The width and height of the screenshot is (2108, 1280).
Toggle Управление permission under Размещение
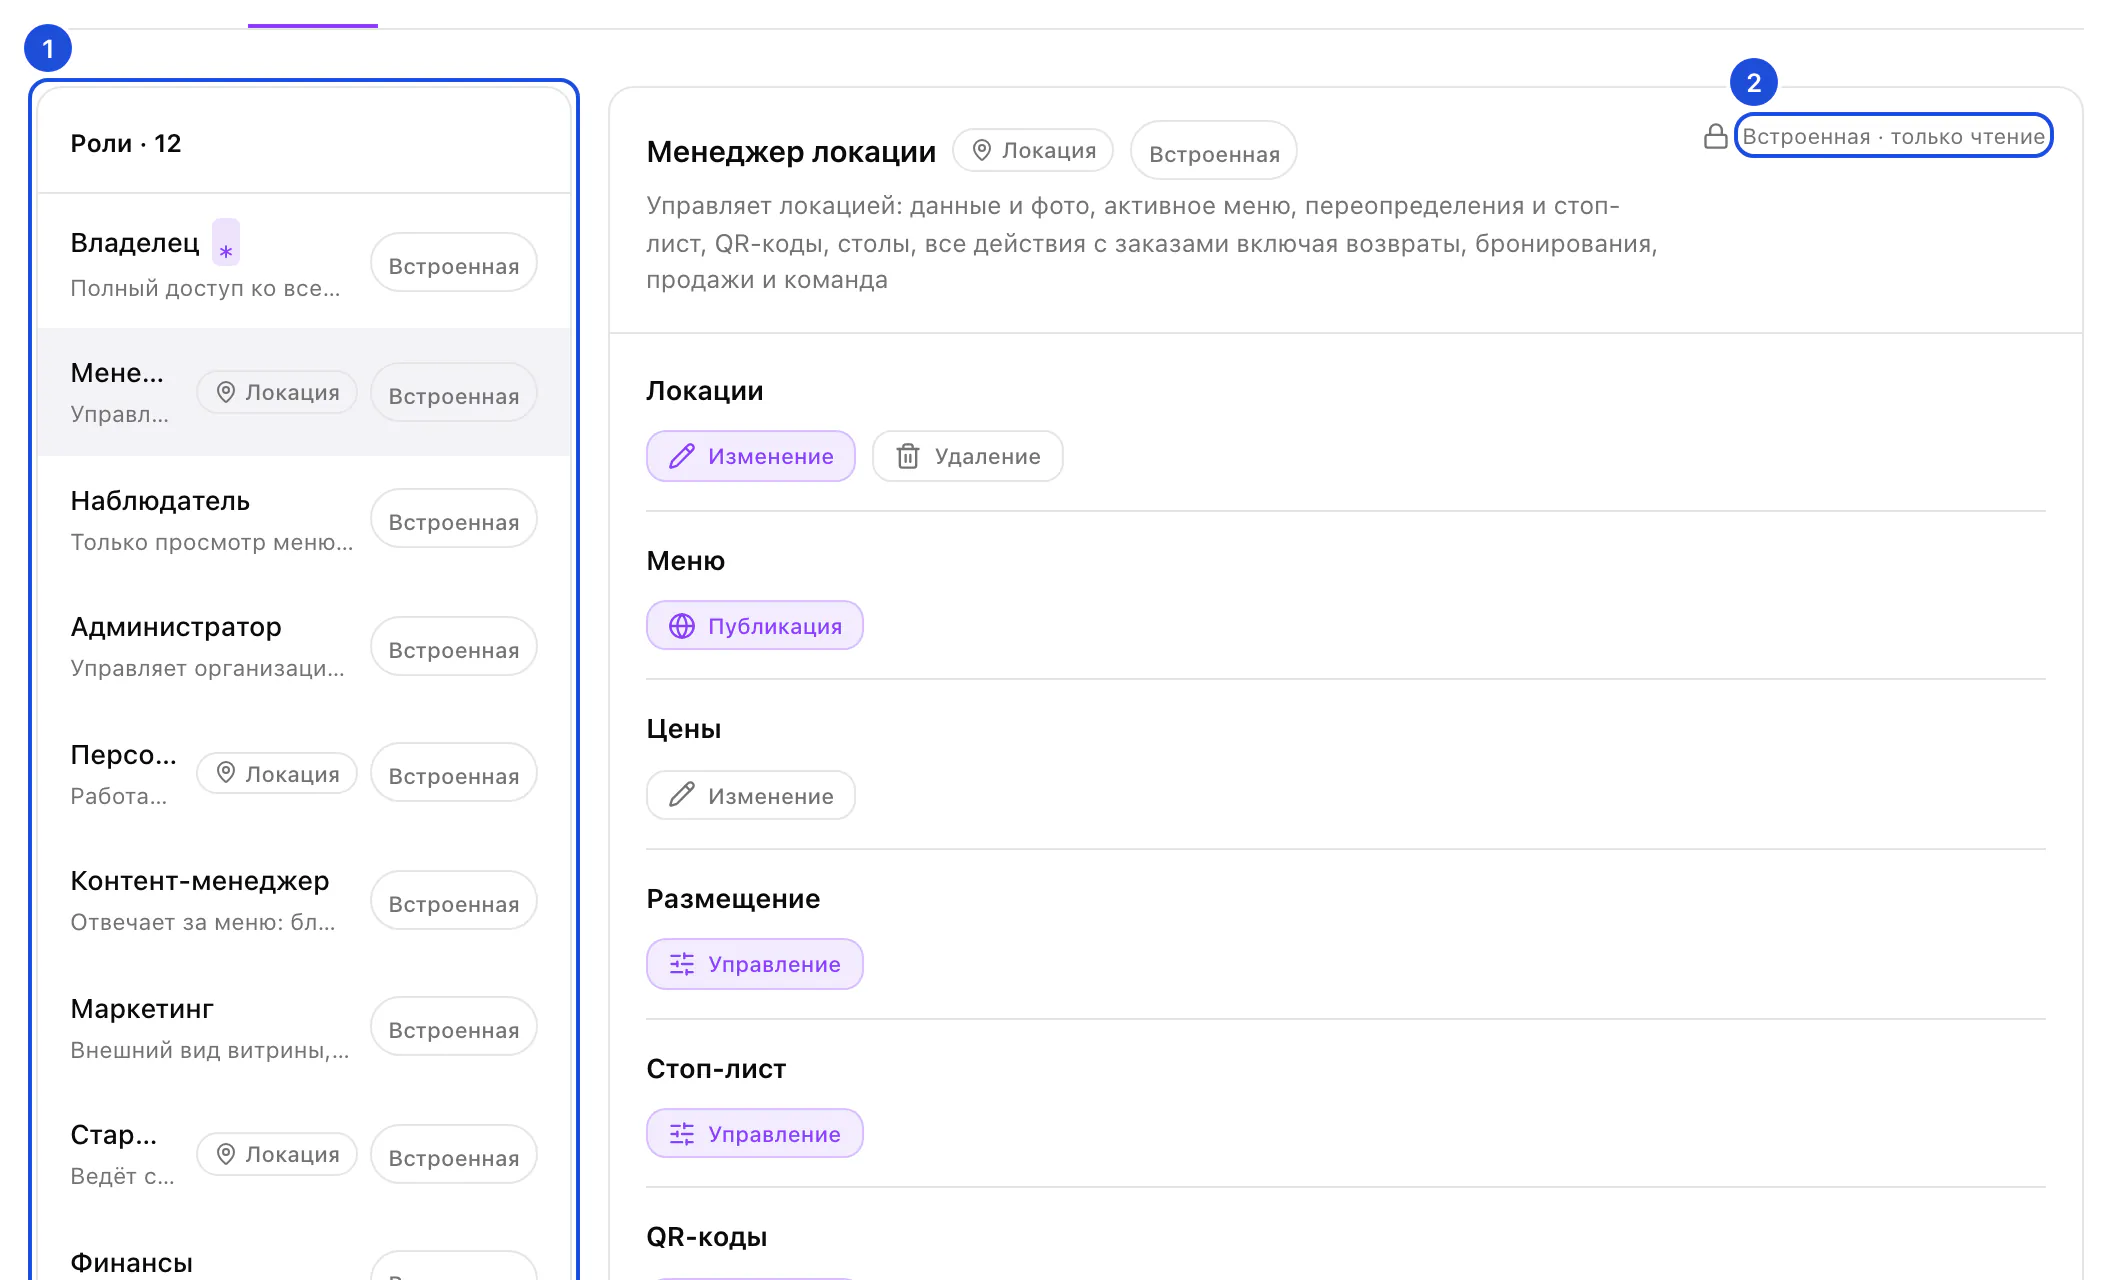click(x=755, y=964)
